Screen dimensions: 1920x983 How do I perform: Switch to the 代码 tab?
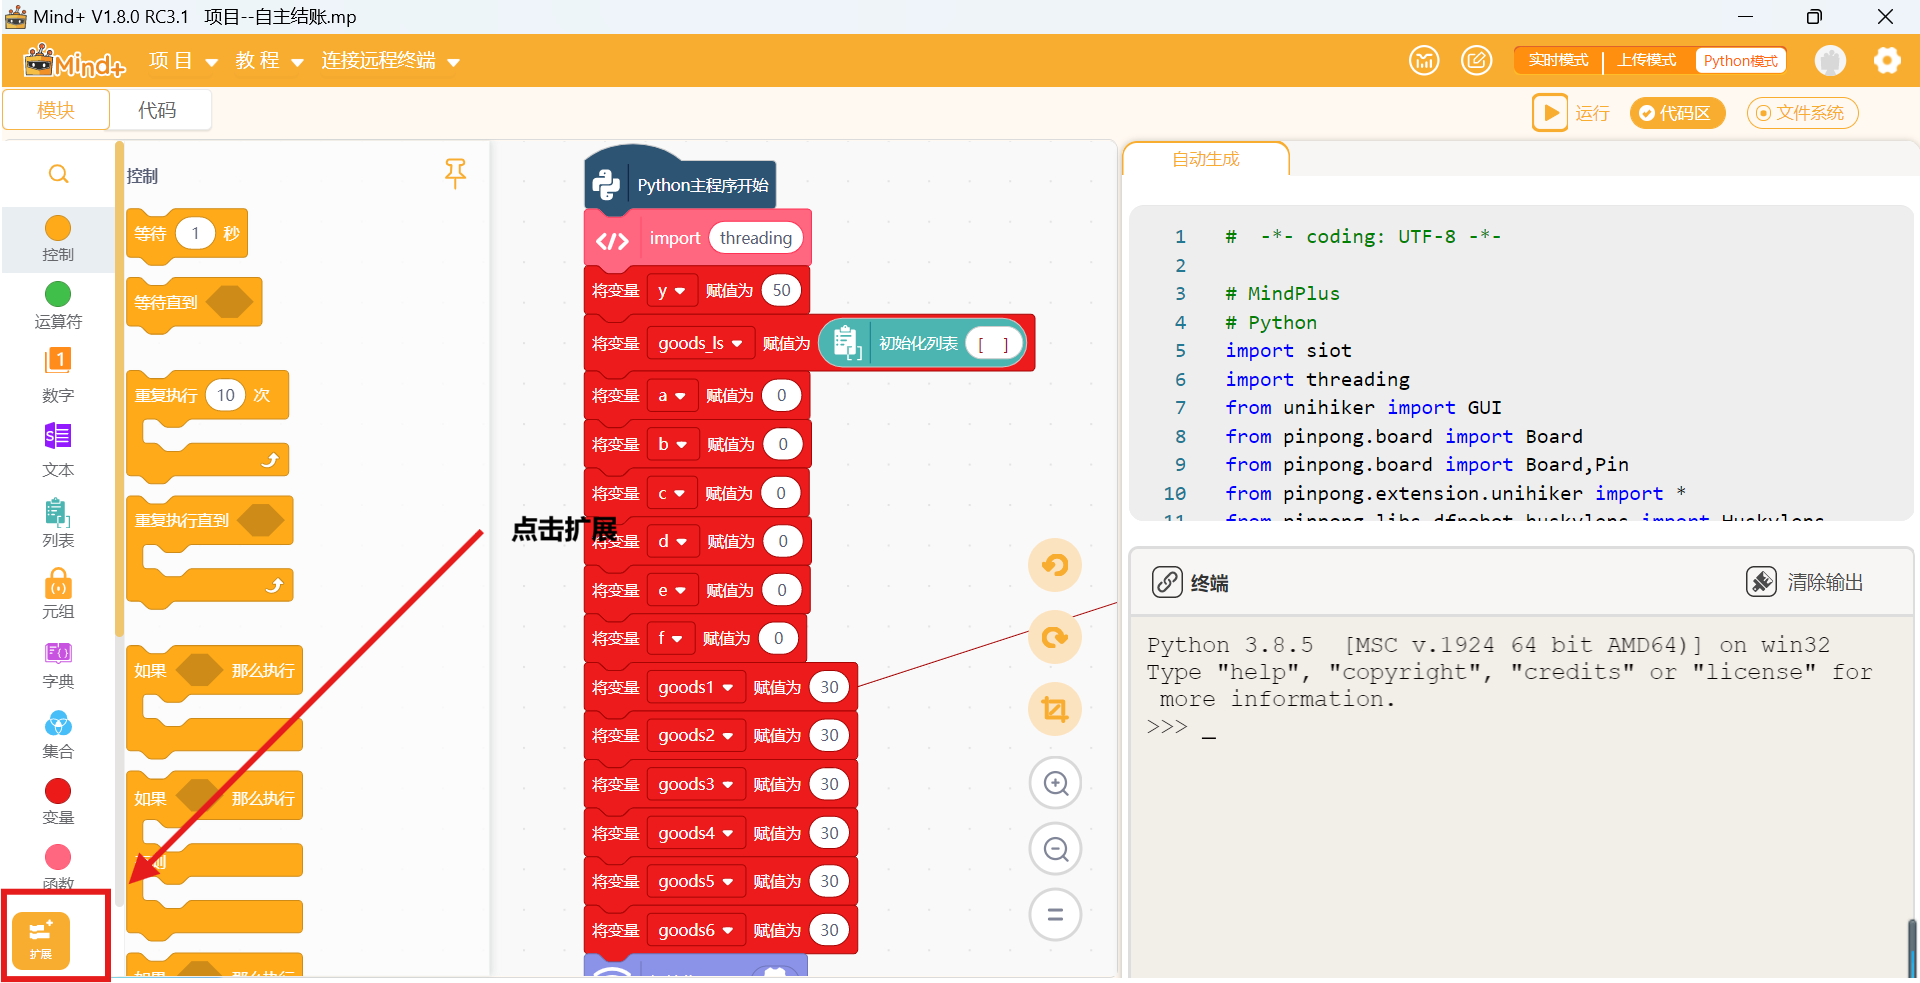[158, 110]
